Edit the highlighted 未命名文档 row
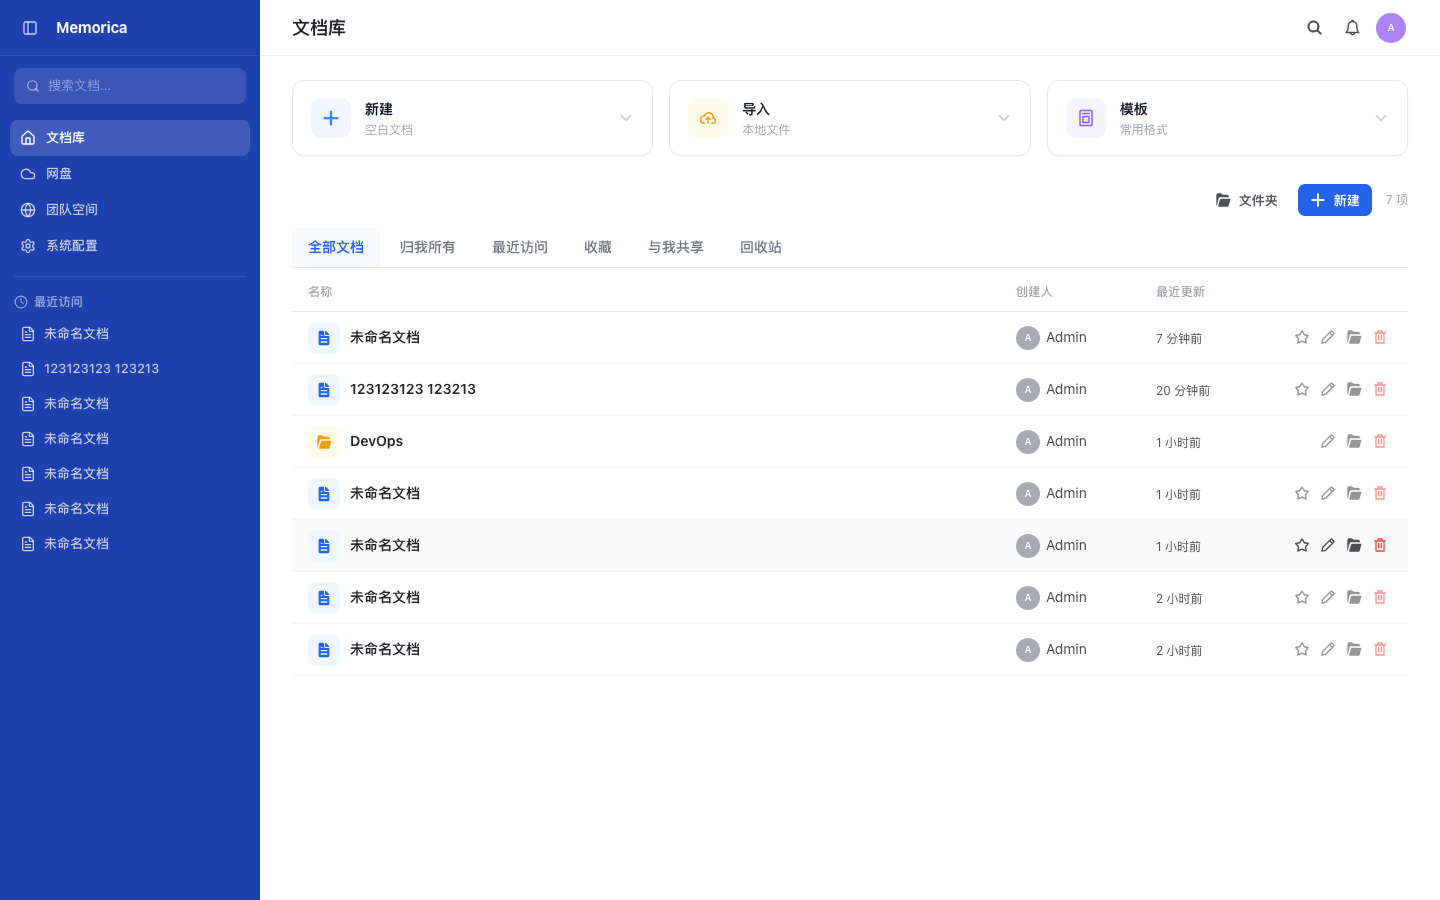Screen dimensions: 1440x900 [x=1328, y=546]
